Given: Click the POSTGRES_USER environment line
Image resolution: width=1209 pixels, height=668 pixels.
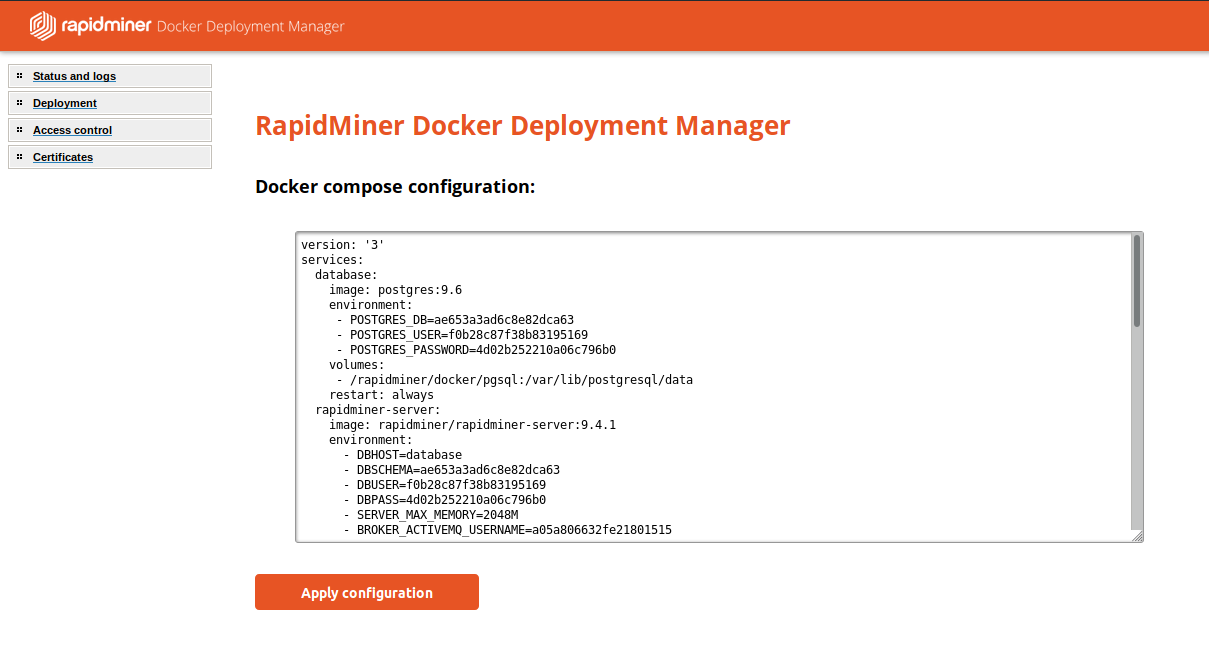Looking at the screenshot, I should click(462, 335).
